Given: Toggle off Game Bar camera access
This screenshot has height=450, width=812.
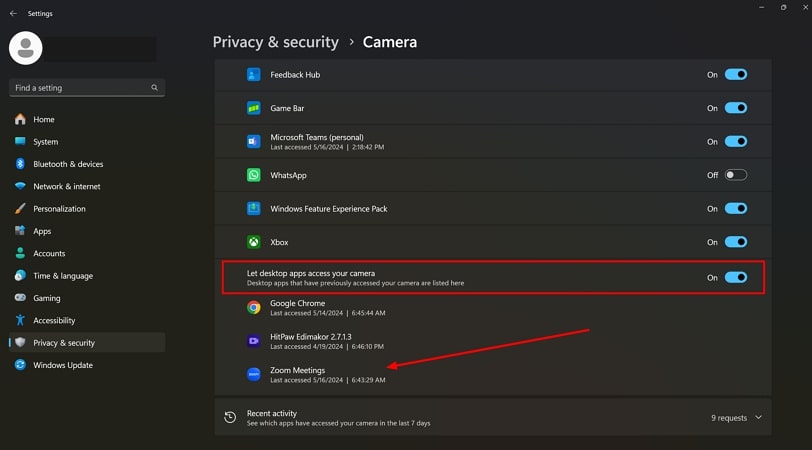Looking at the screenshot, I should pos(736,108).
